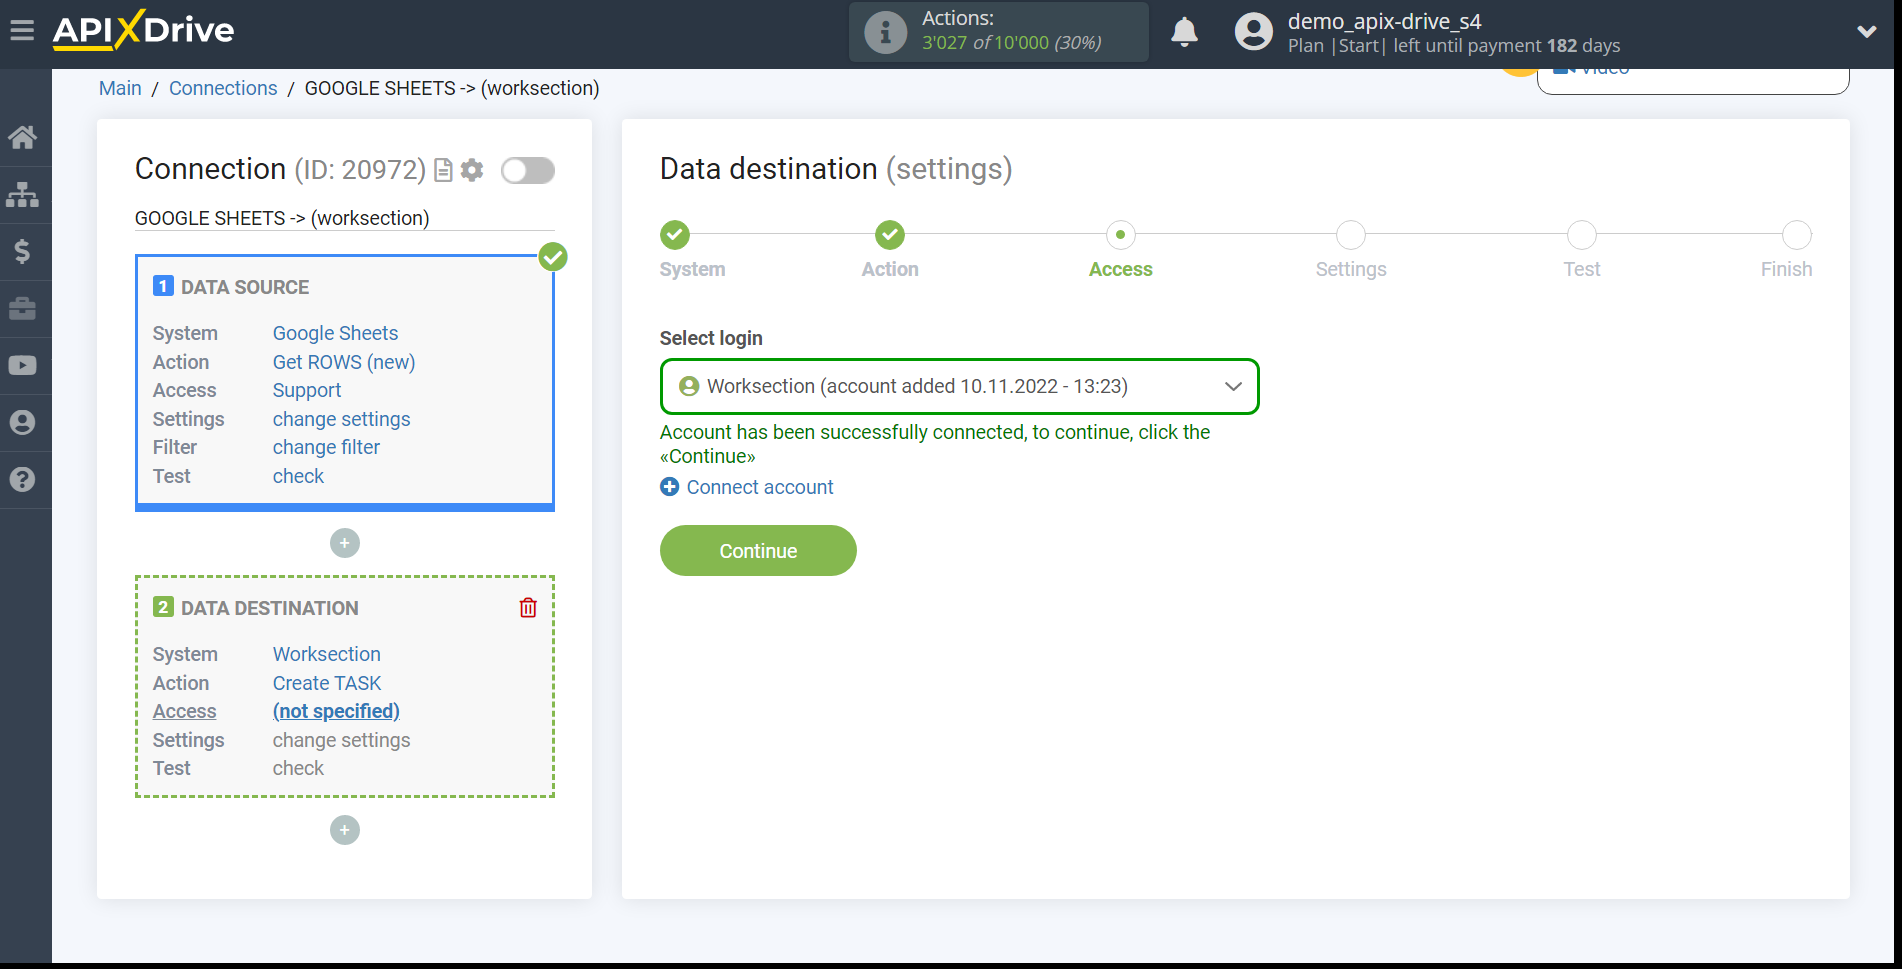Open the Select login dropdown

[959, 386]
